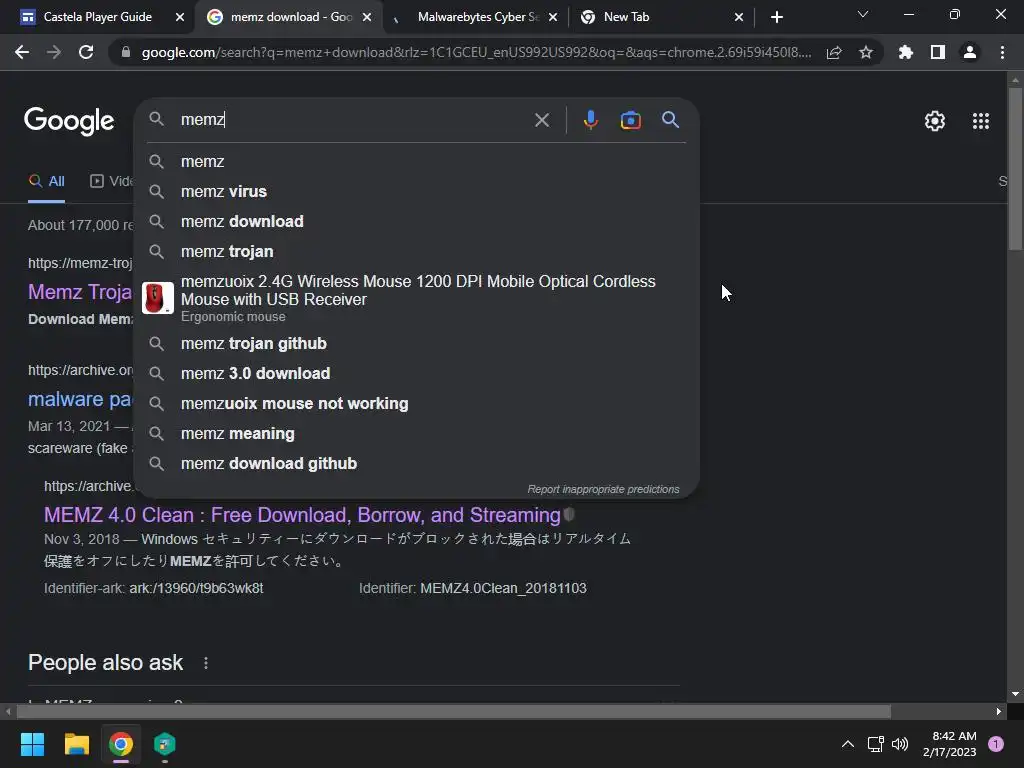Click the Chrome taskbar icon
1024x768 pixels.
click(x=121, y=744)
